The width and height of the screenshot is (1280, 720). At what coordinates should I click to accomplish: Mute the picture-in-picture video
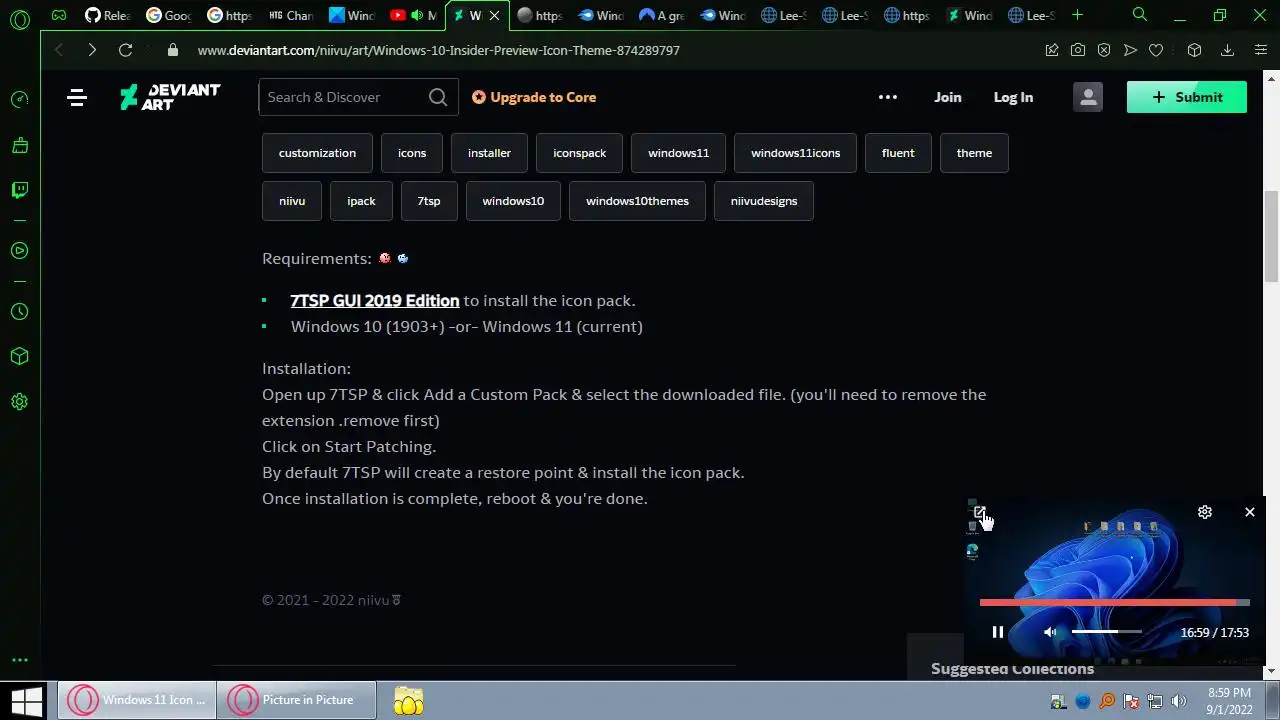coord(1050,632)
